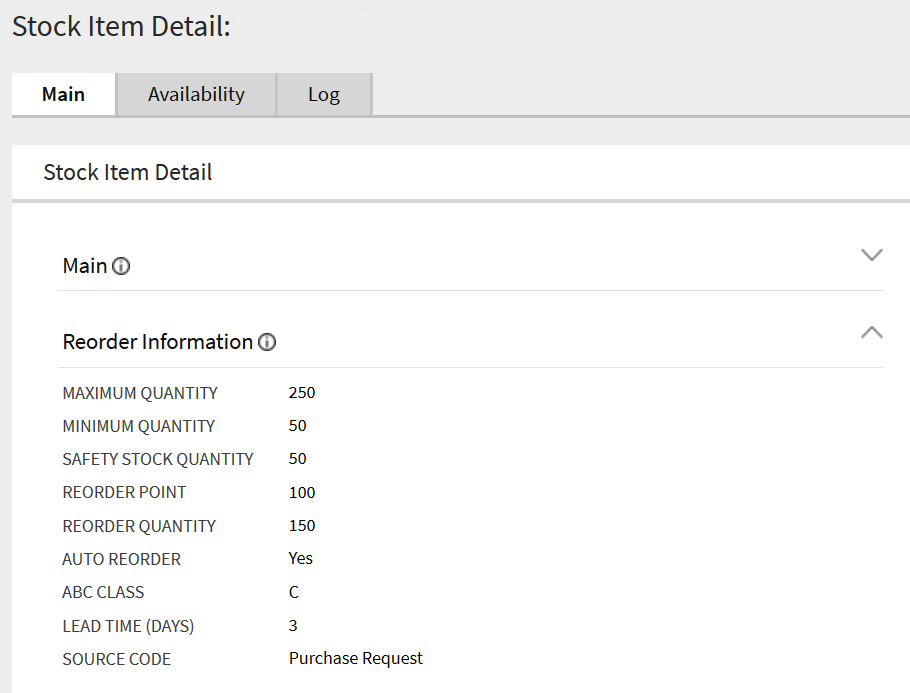
Task: Select the ABC CLASS value C
Action: click(x=292, y=592)
